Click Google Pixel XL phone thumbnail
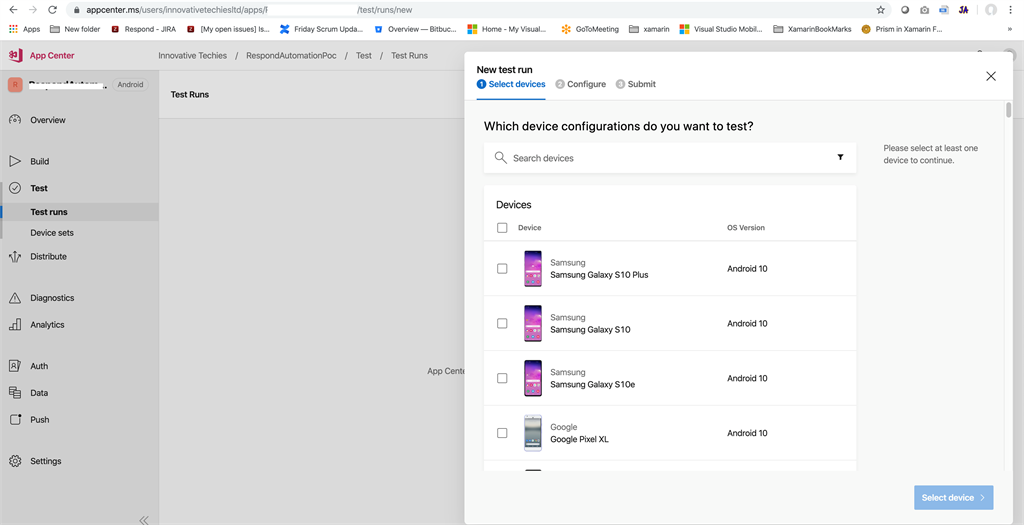1024x525 pixels. point(533,433)
